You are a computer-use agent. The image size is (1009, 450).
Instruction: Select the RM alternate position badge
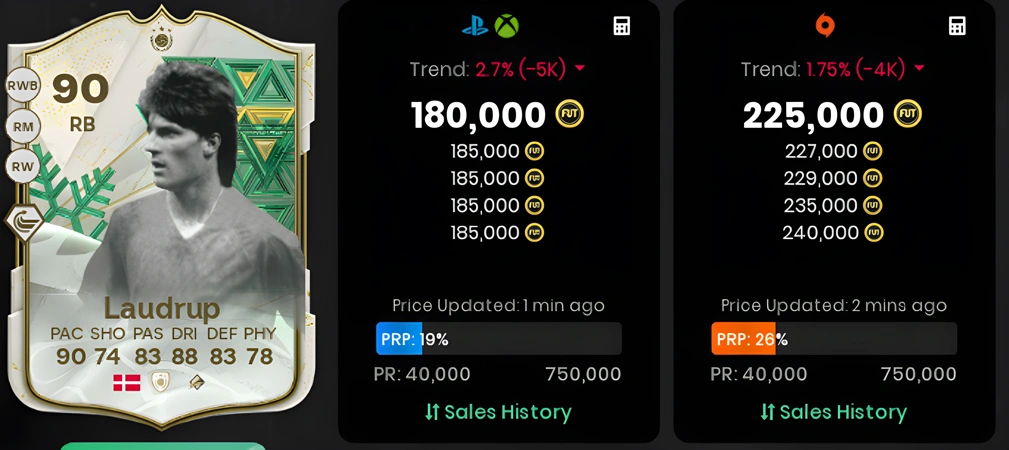tap(23, 127)
